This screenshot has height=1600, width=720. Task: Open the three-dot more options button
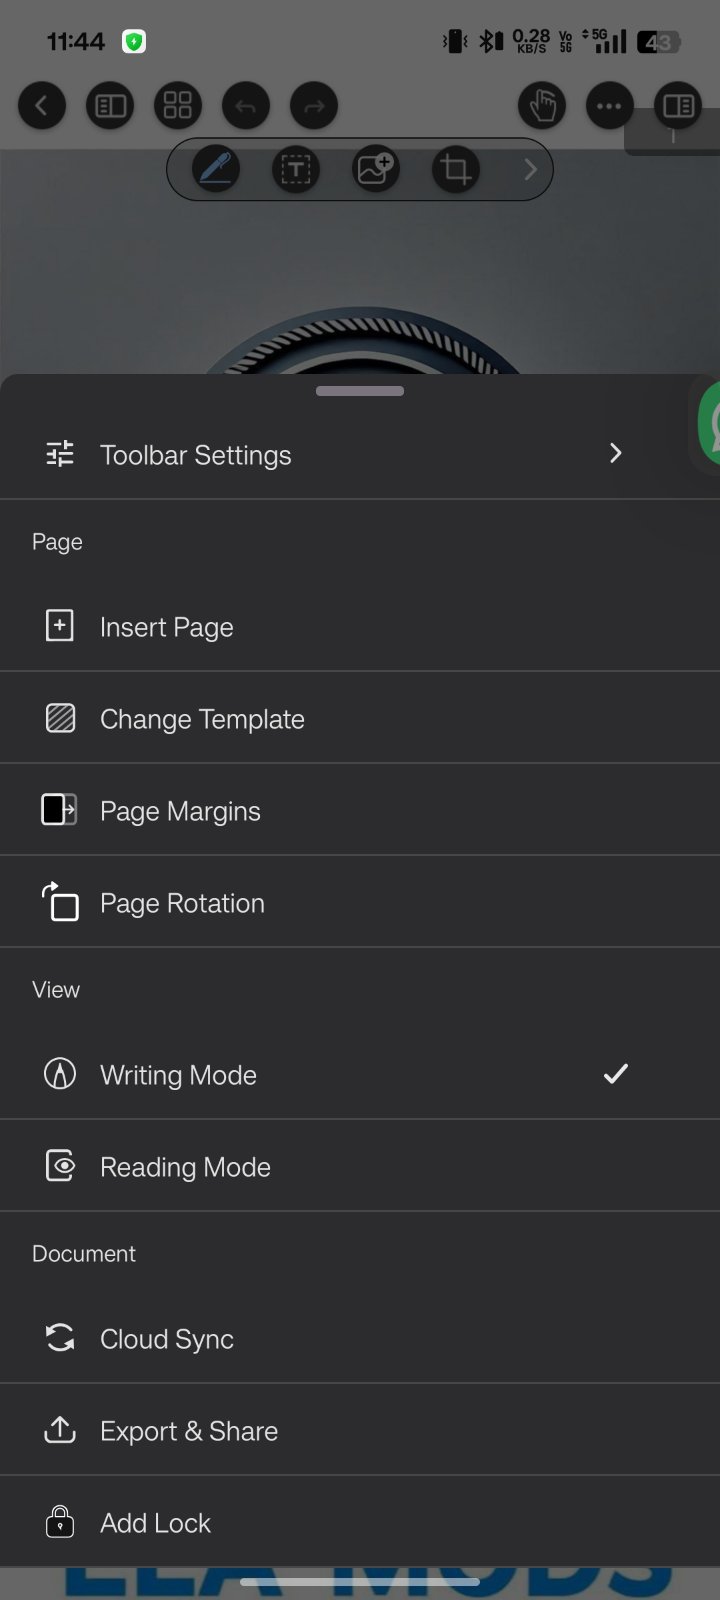click(610, 106)
